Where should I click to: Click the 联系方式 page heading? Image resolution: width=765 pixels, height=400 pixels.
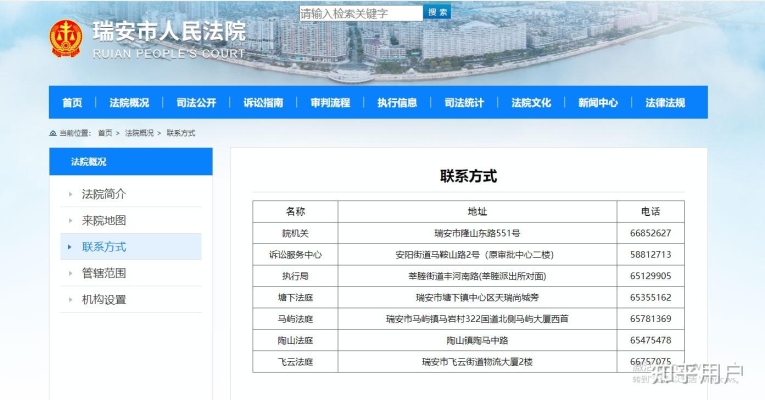[468, 176]
